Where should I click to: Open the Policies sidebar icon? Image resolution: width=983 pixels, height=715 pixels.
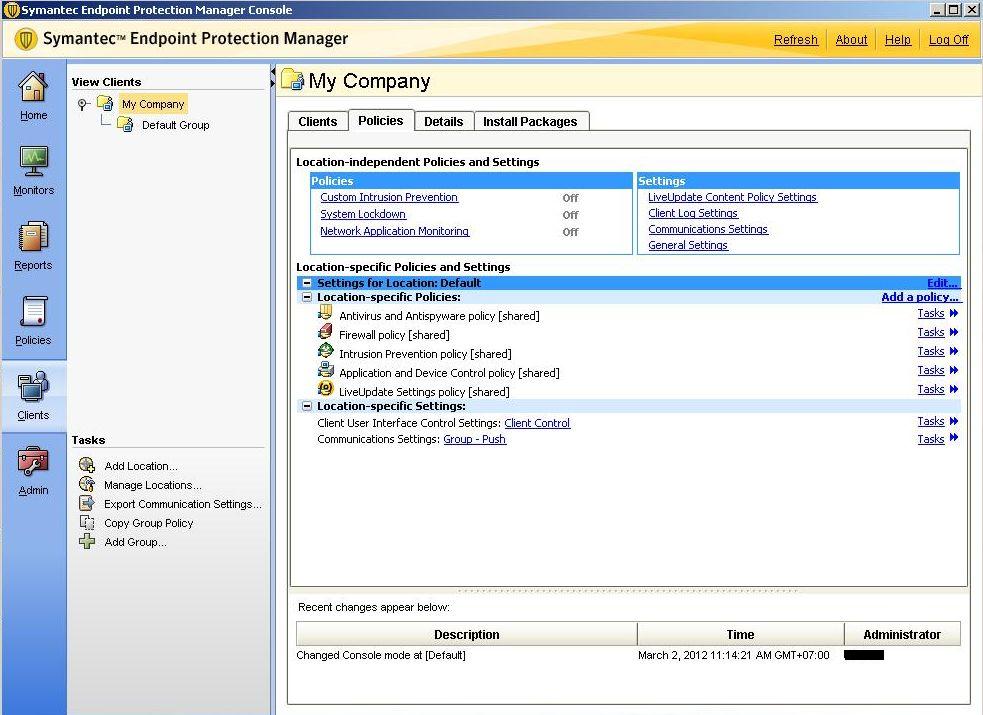pyautogui.click(x=33, y=312)
